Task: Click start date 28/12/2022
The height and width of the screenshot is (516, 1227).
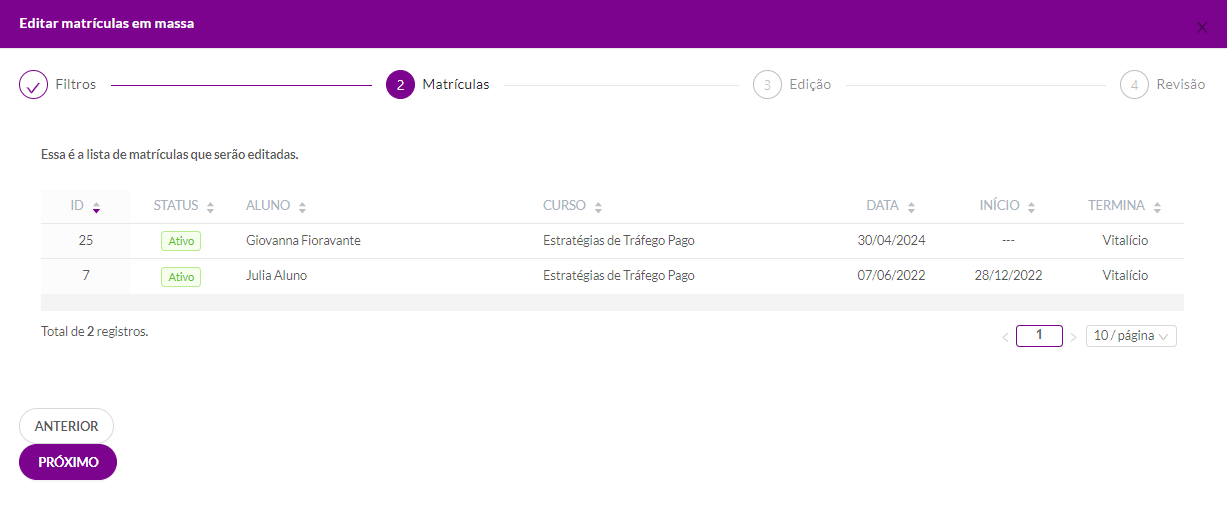Action: click(x=1009, y=276)
